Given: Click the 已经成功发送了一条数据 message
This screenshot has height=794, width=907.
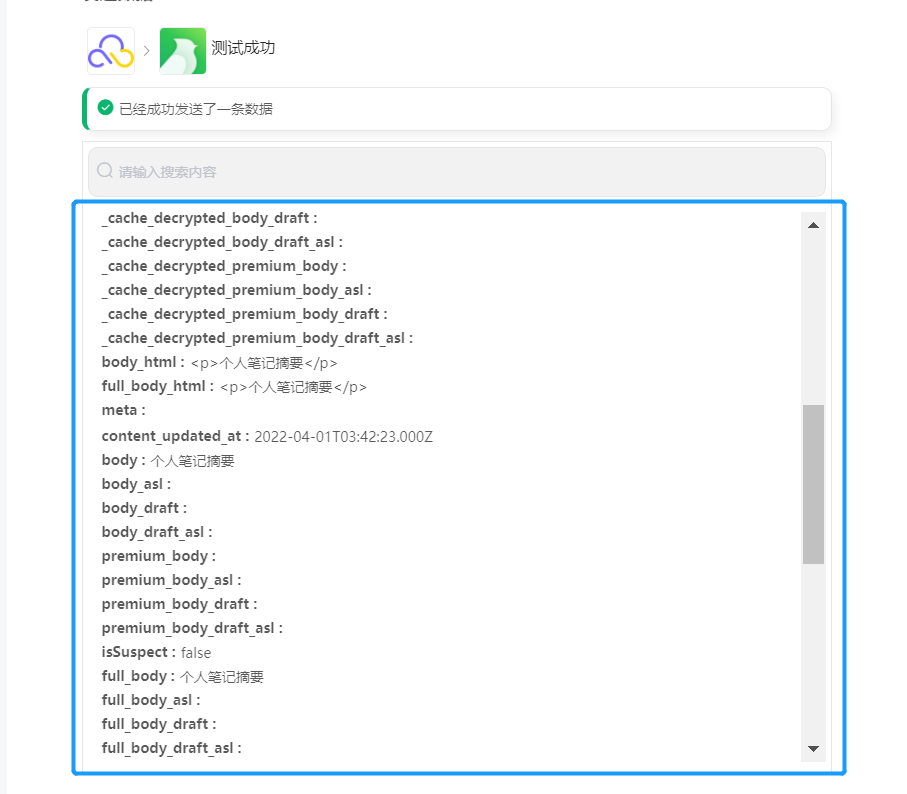Looking at the screenshot, I should coord(196,109).
